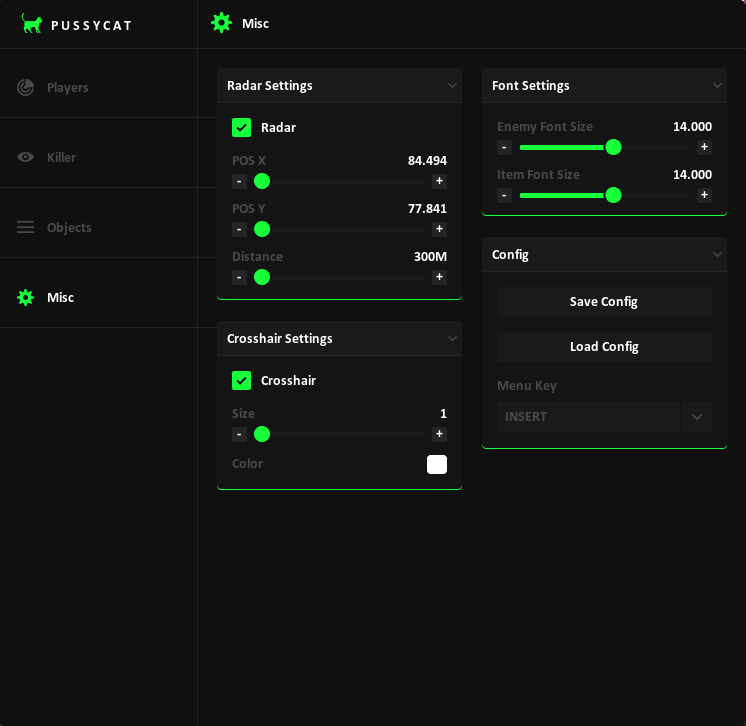Open the Objects tab

69,228
